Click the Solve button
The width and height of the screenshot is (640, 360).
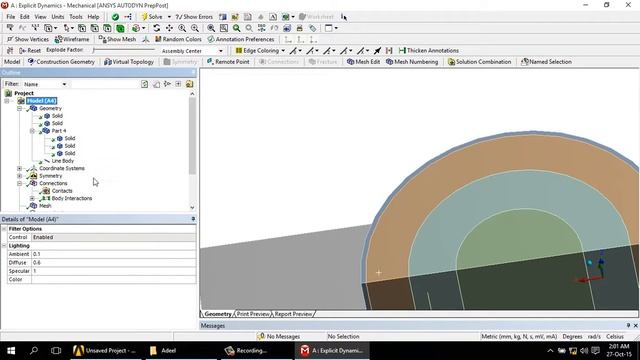151,17
